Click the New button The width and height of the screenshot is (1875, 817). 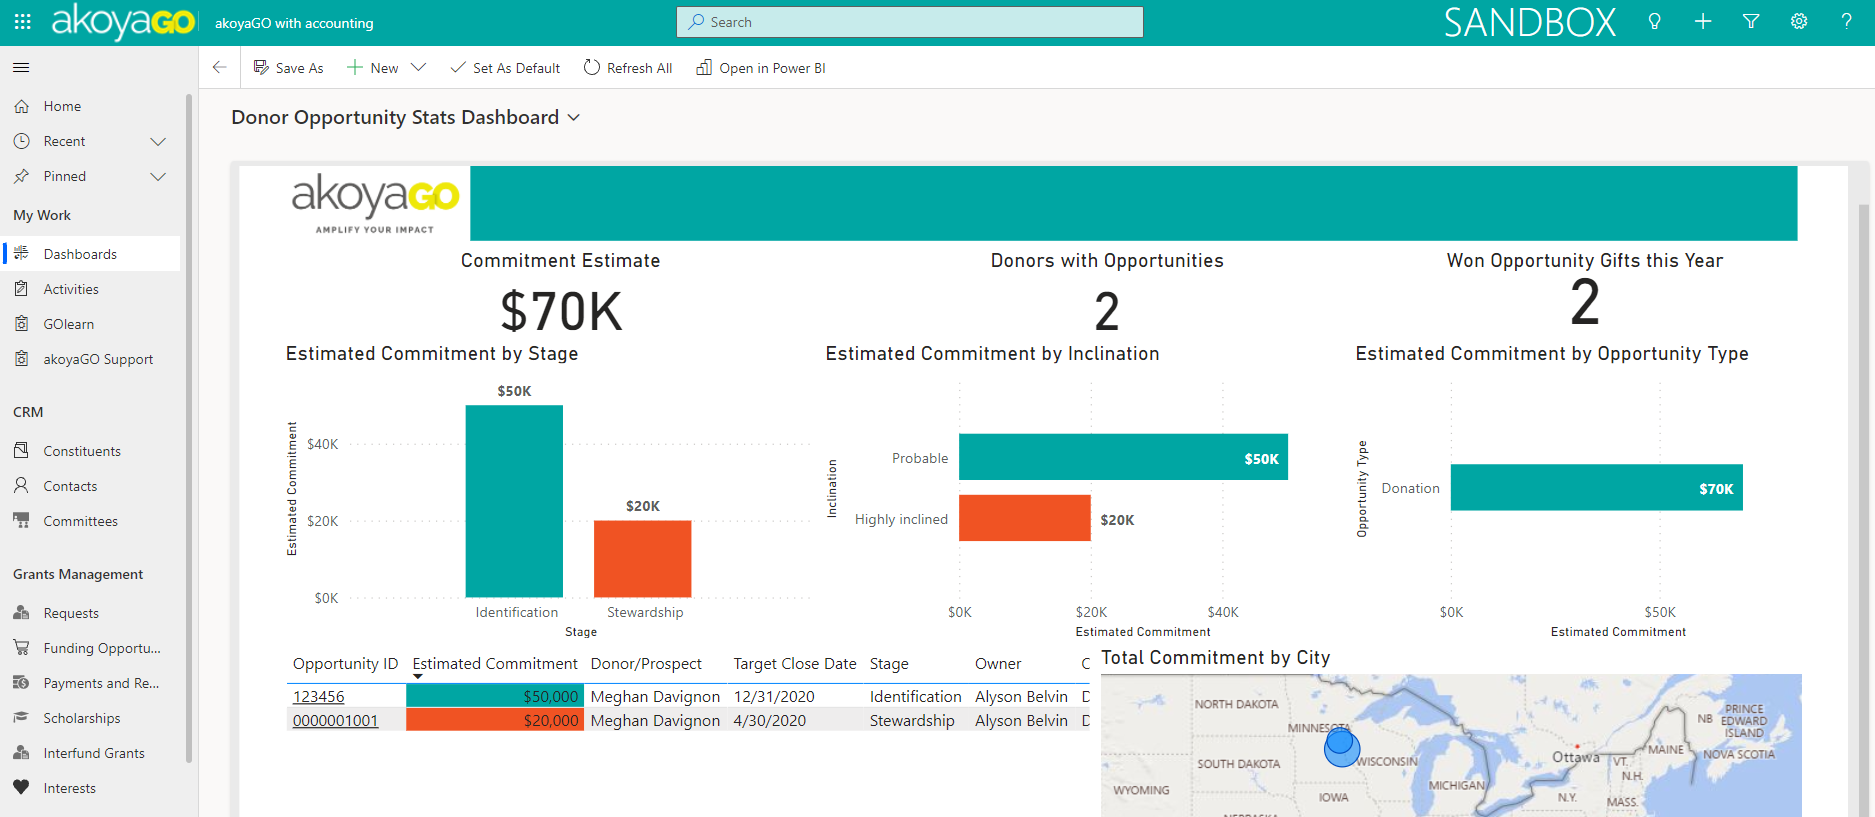[373, 67]
